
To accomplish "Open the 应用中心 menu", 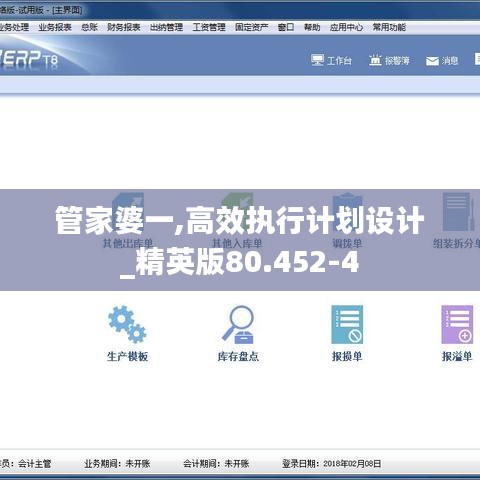I will coord(346,27).
